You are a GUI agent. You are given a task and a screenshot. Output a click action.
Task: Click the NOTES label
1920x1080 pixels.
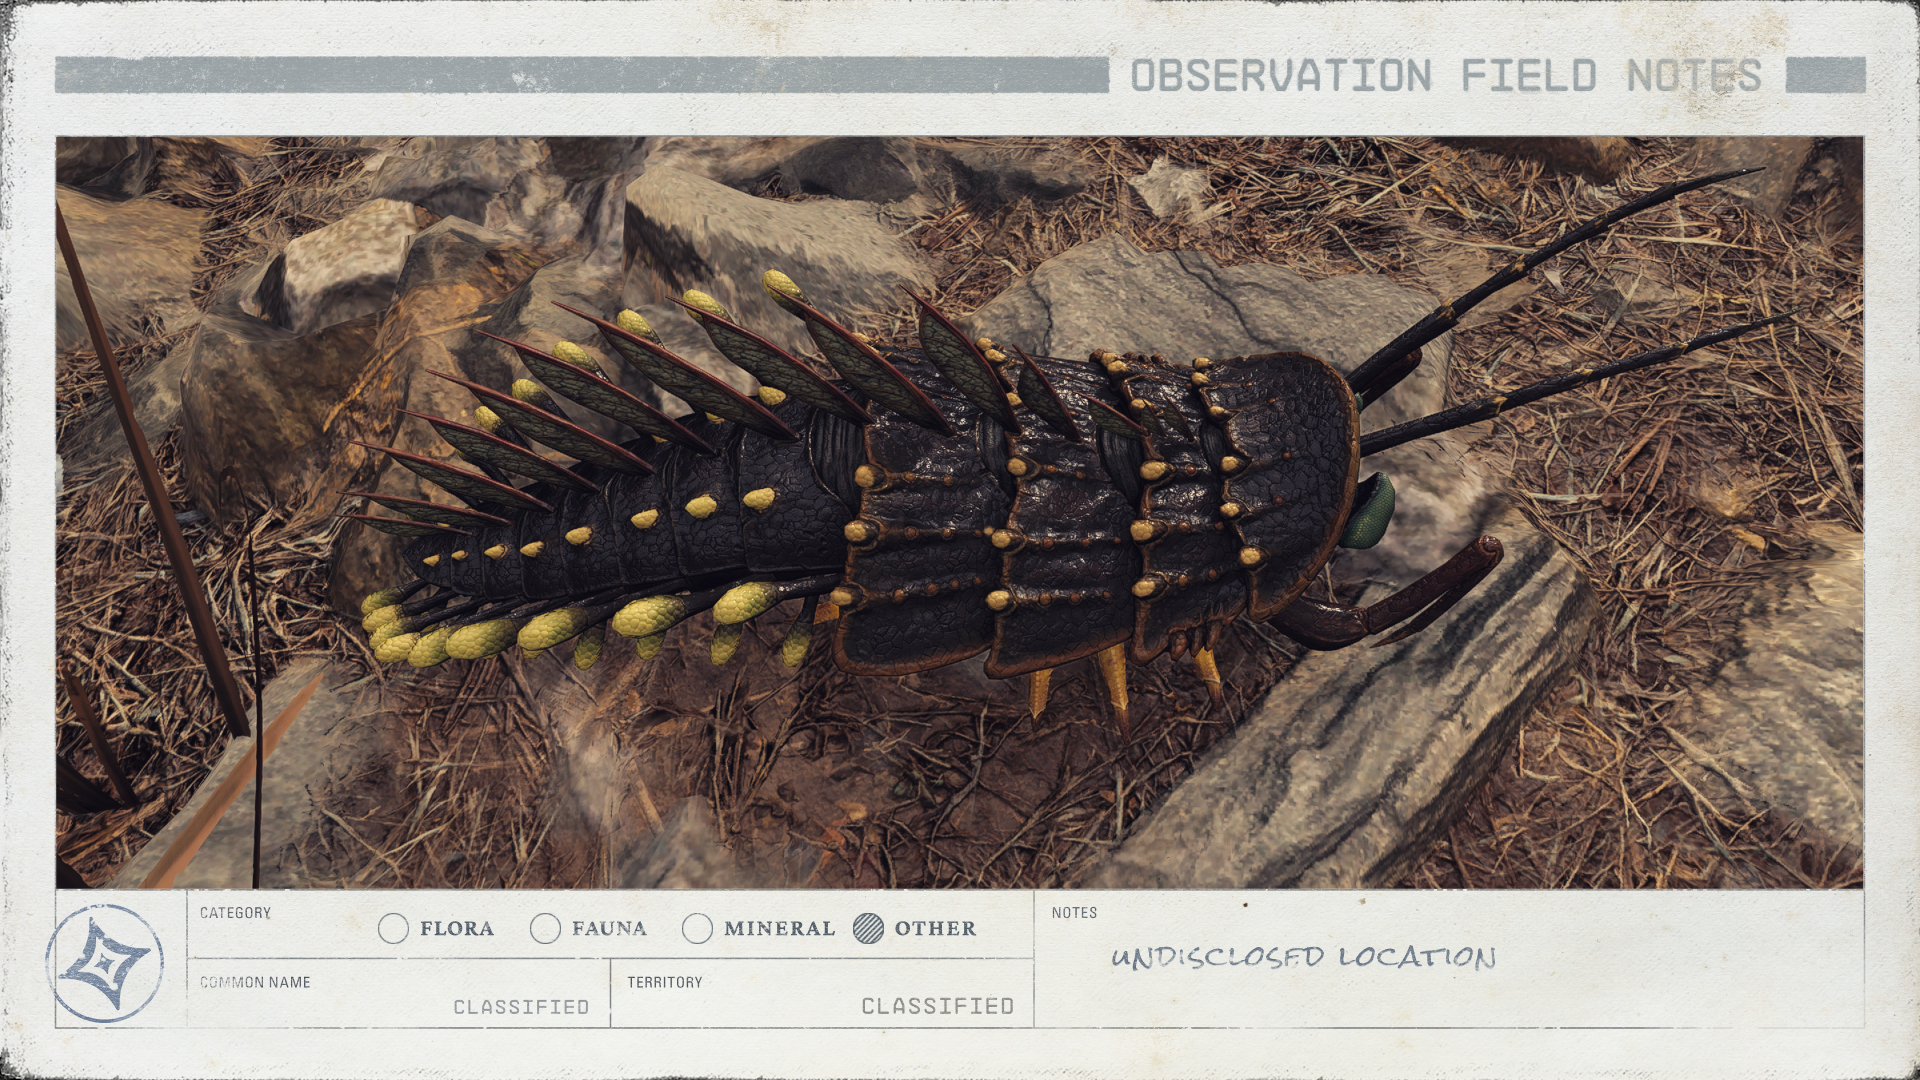click(x=1074, y=913)
